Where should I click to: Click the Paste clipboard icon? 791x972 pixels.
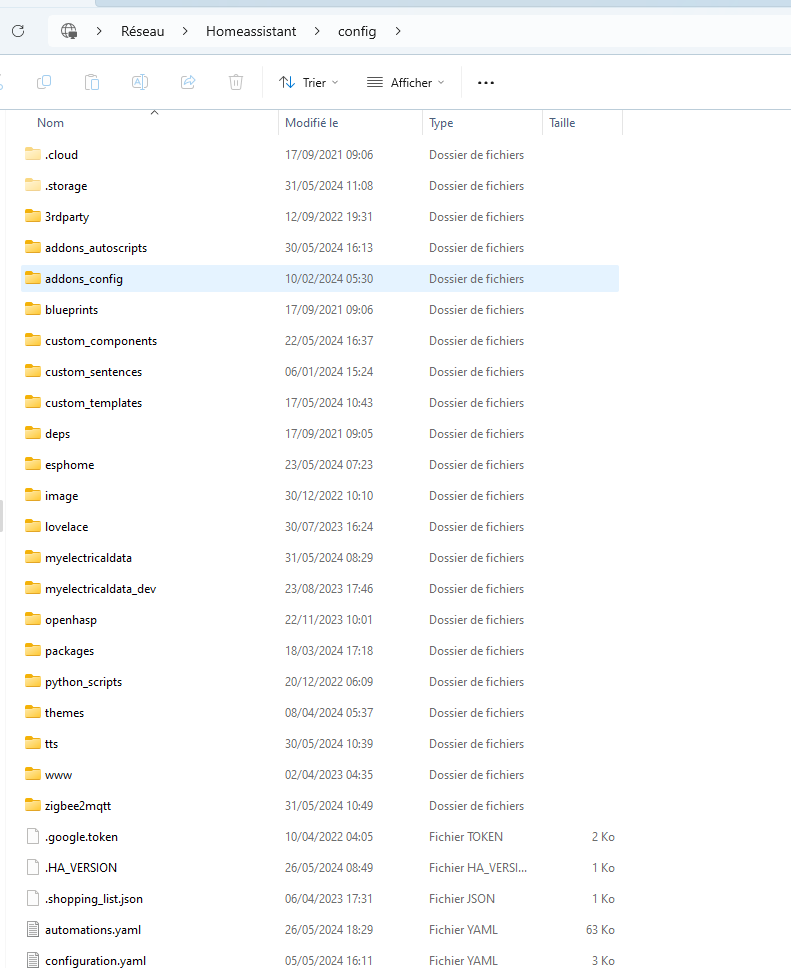point(92,82)
